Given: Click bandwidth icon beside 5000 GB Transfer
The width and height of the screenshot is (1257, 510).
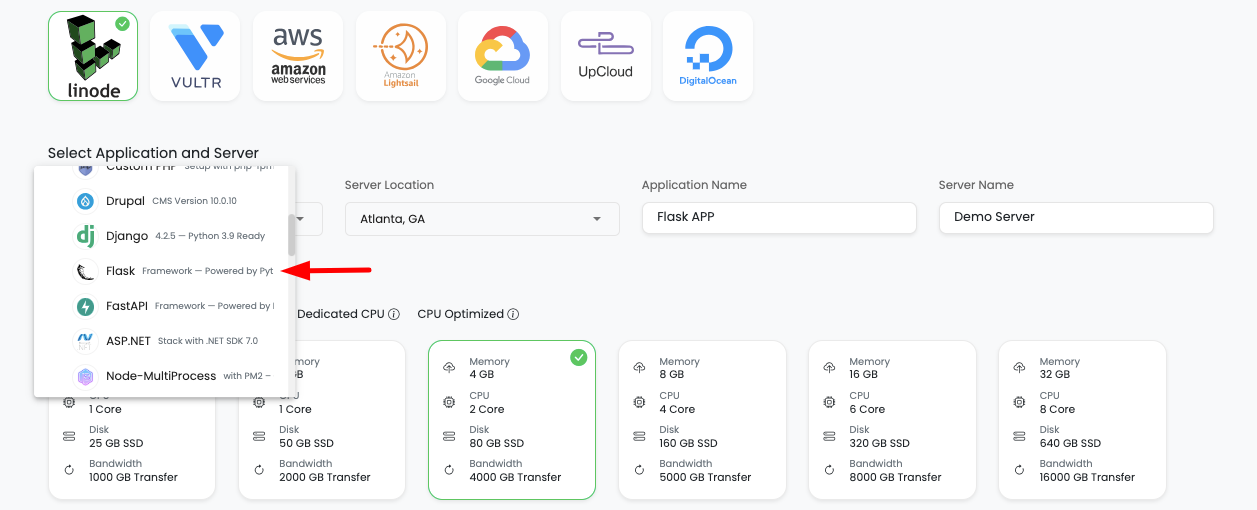Looking at the screenshot, I should [639, 470].
